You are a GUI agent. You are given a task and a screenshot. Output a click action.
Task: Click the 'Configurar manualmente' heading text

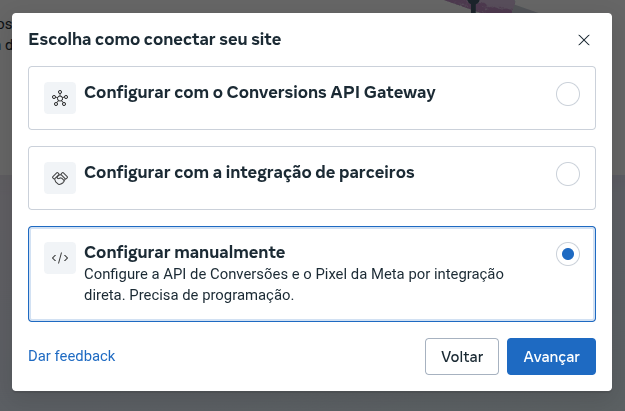click(185, 252)
